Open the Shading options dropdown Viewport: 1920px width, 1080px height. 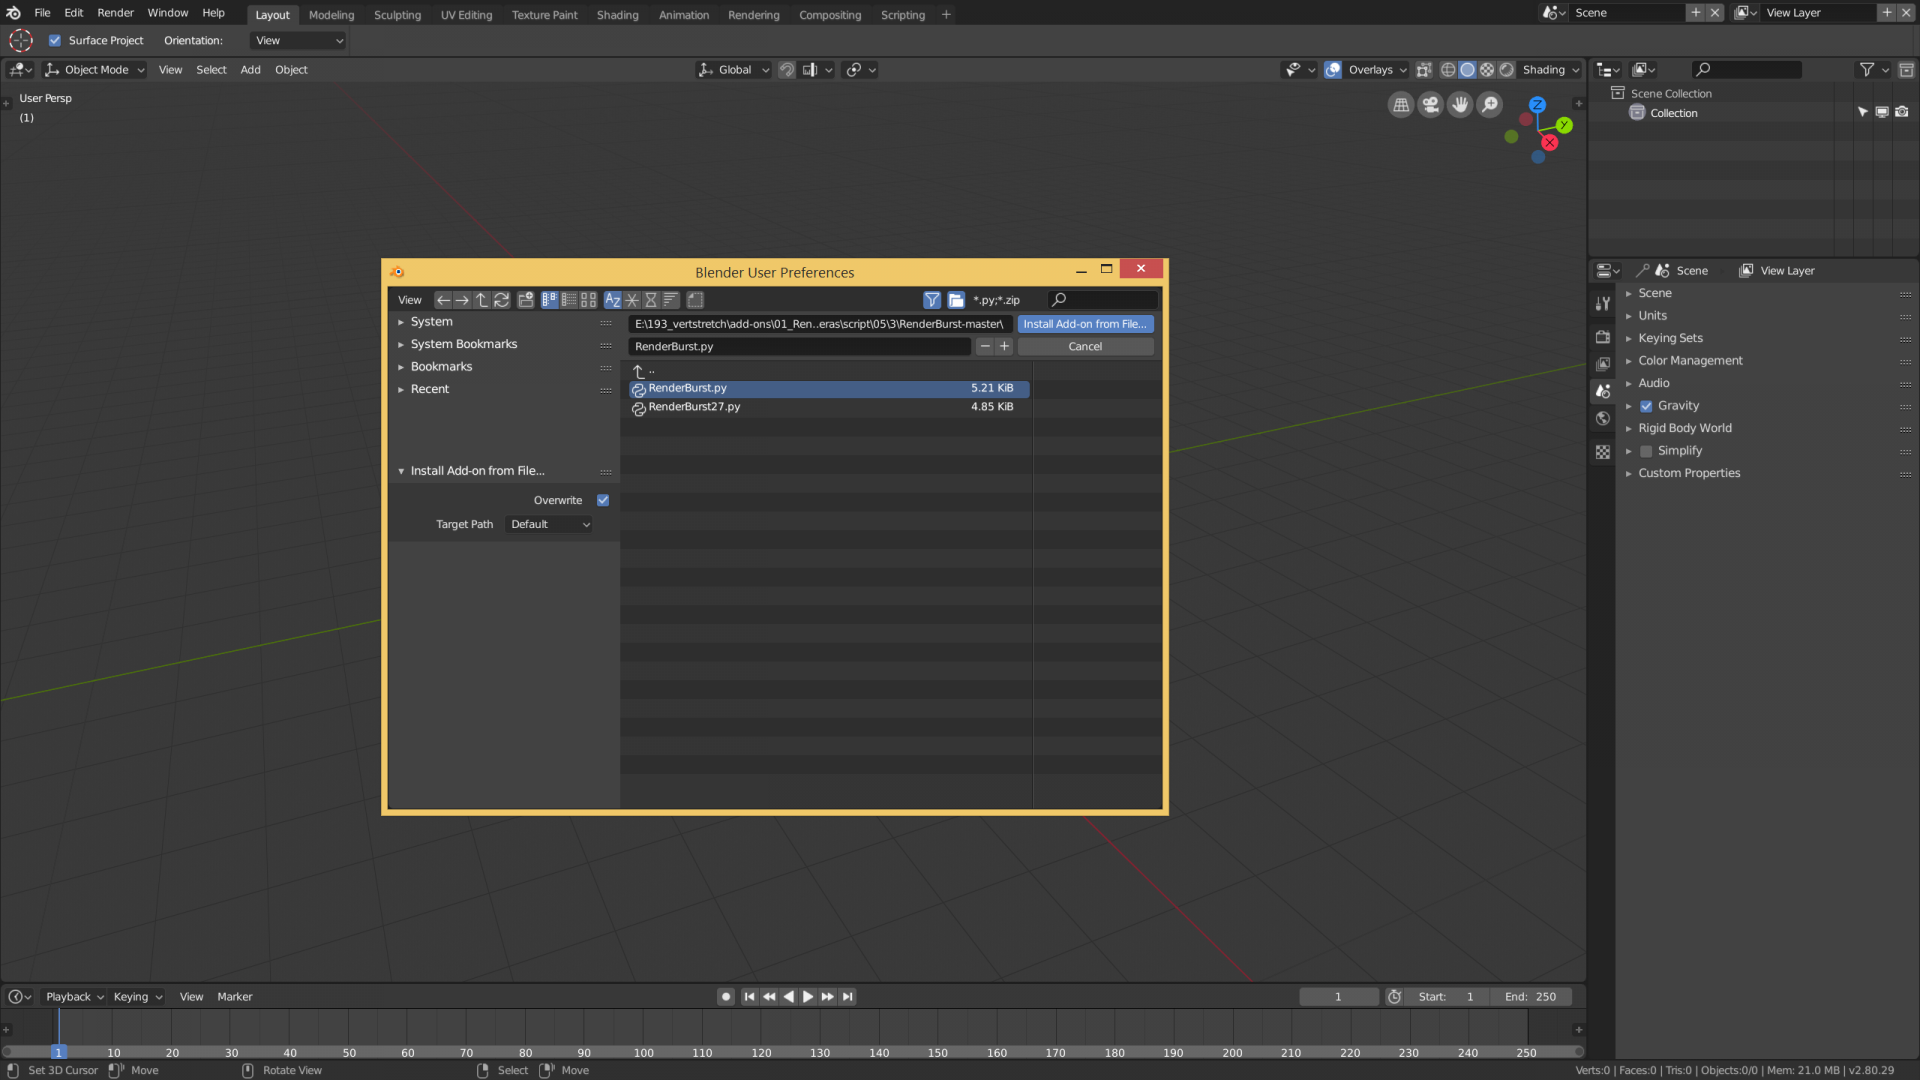(1550, 70)
